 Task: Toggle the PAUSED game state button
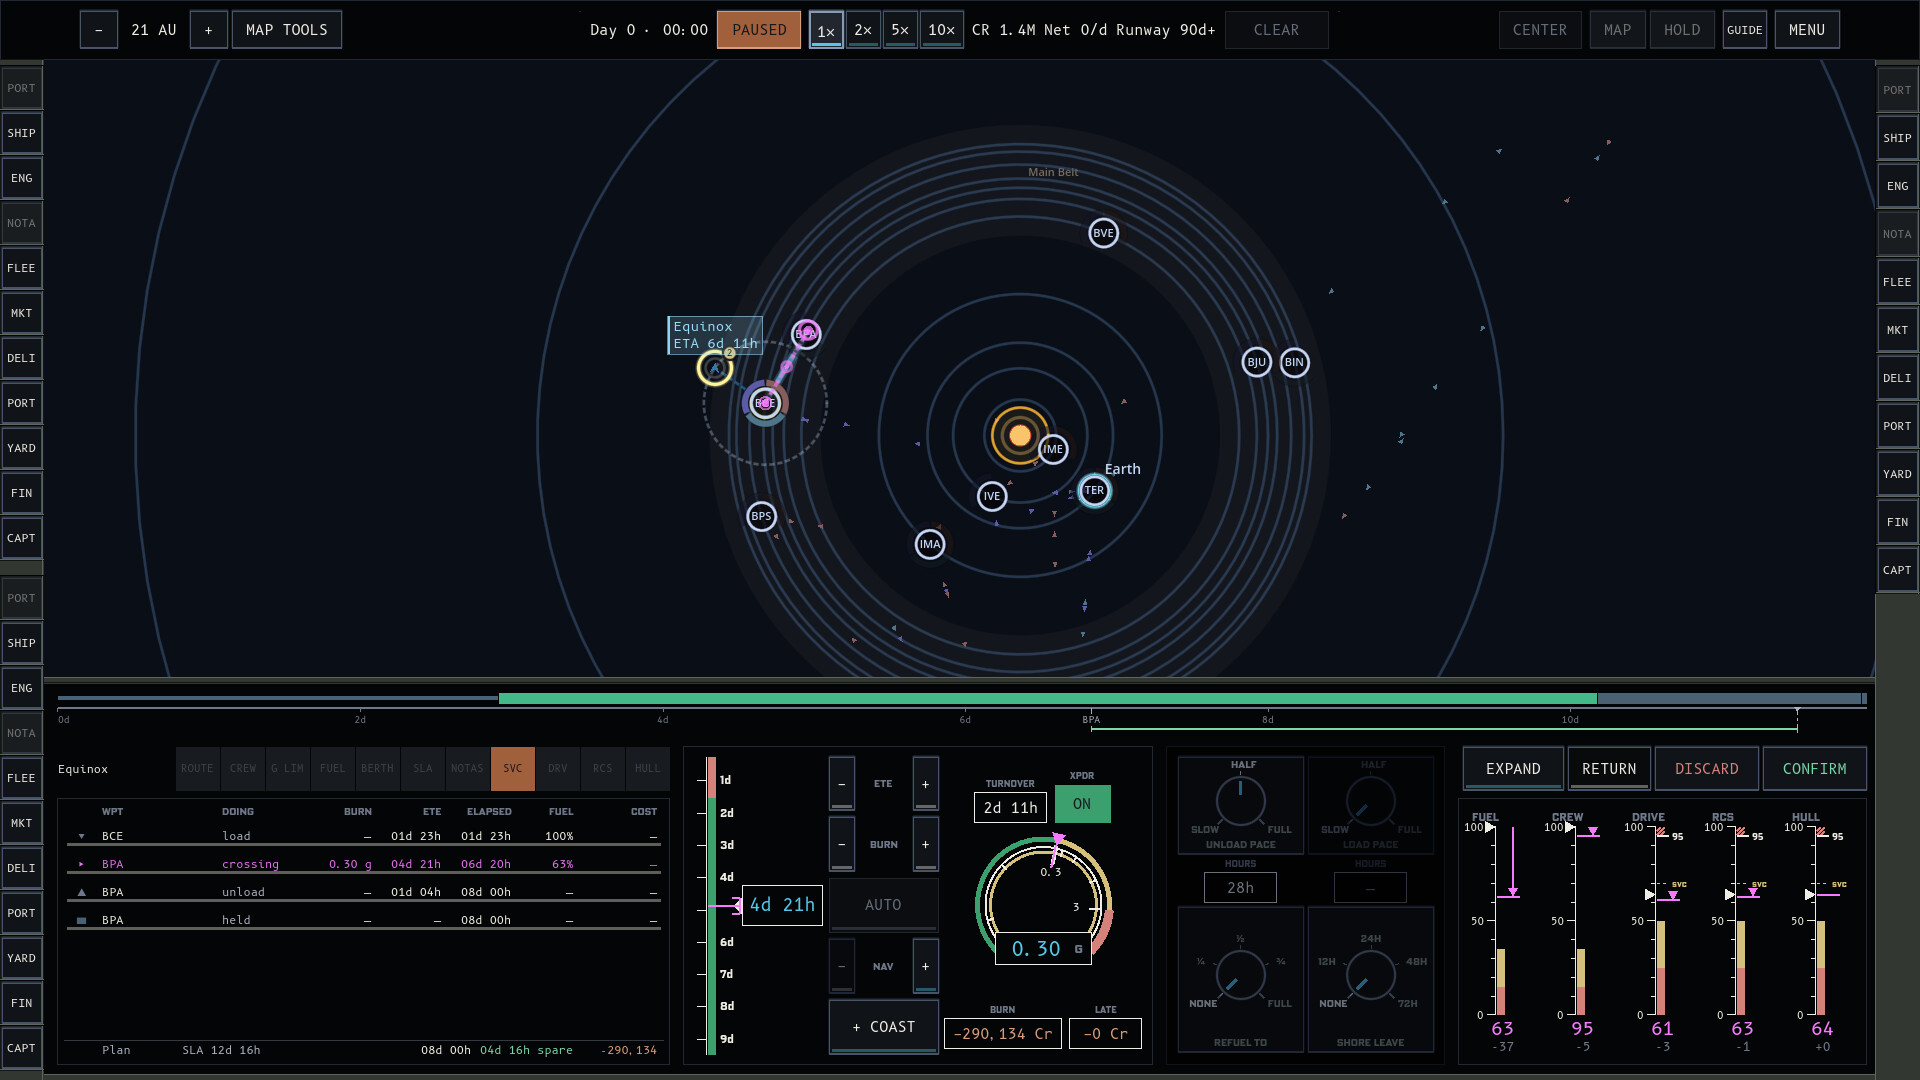(759, 30)
